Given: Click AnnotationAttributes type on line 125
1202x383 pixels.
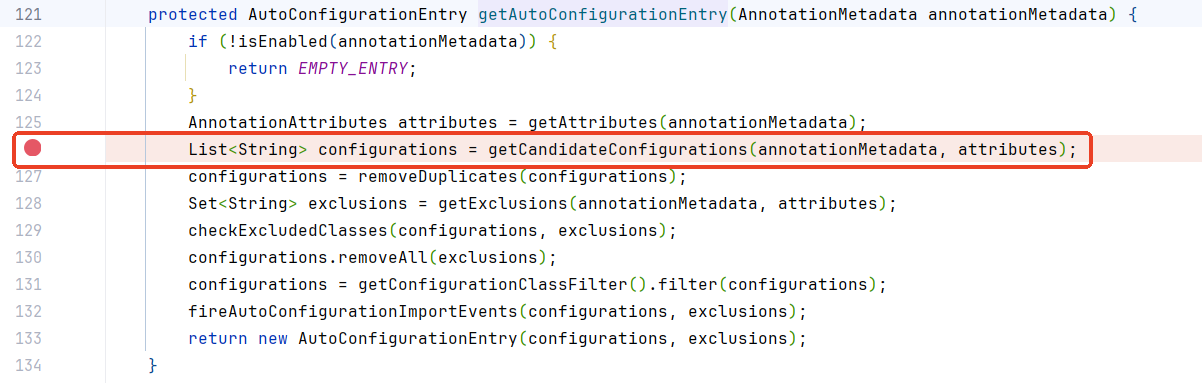Looking at the screenshot, I should coord(287,123).
